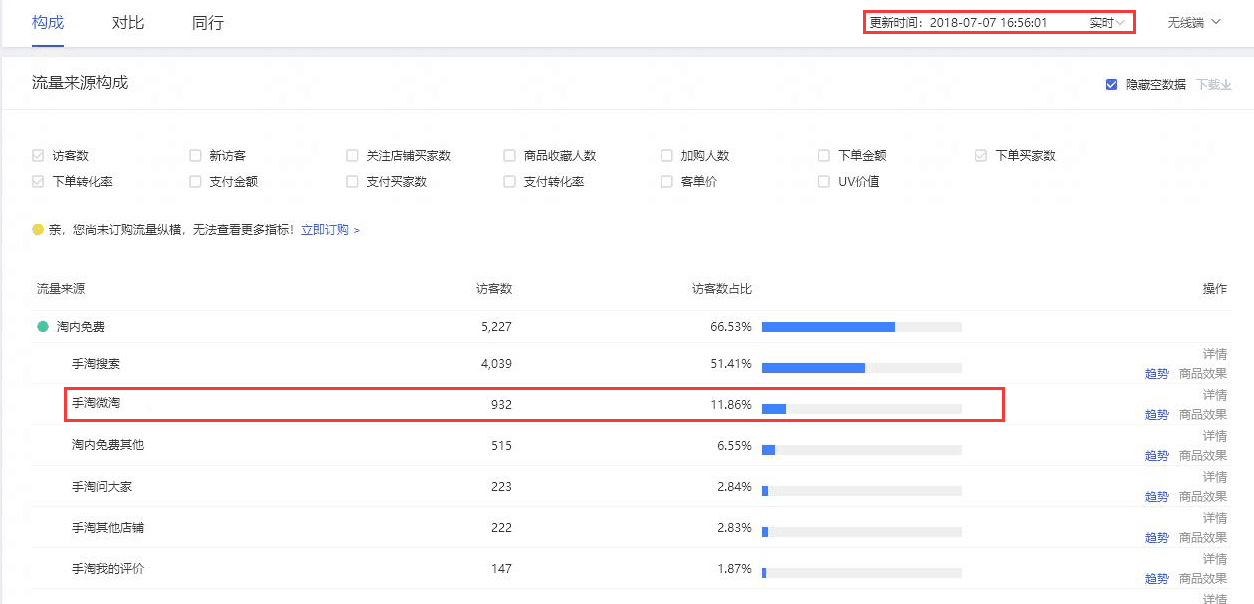Viewport: 1254px width, 604px height.
Task: Click the 流量来源 column header
Action: [61, 289]
